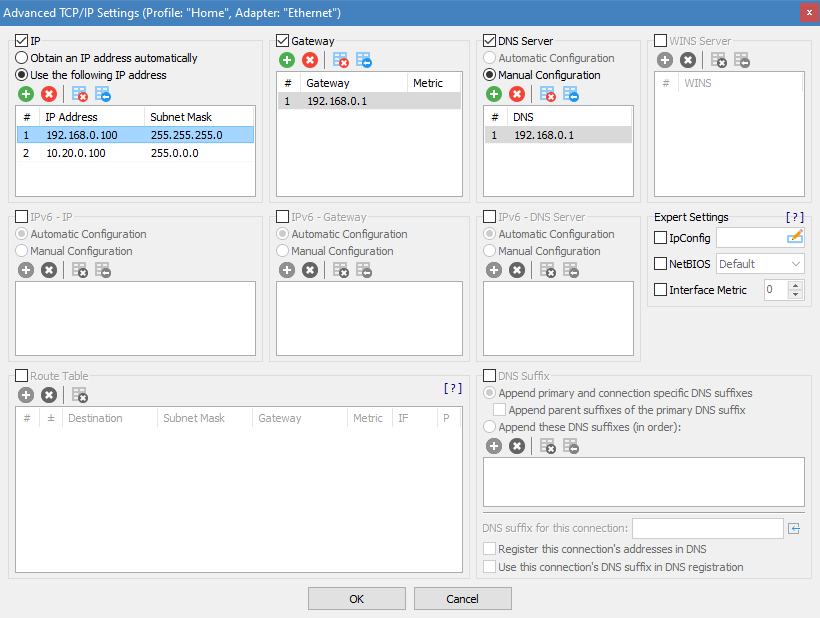Uncheck the Gateway section checkbox
The height and width of the screenshot is (618, 820).
coord(282,41)
